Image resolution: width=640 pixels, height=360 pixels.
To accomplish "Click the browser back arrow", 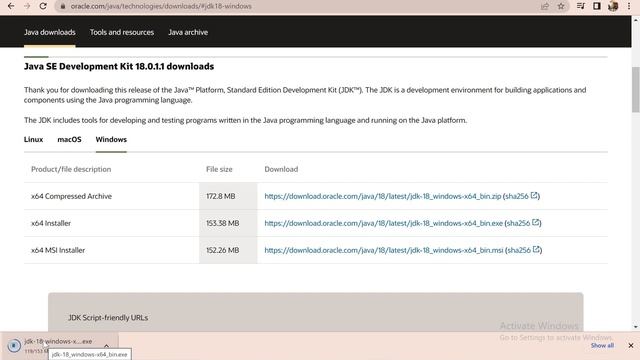I will tap(11, 6).
